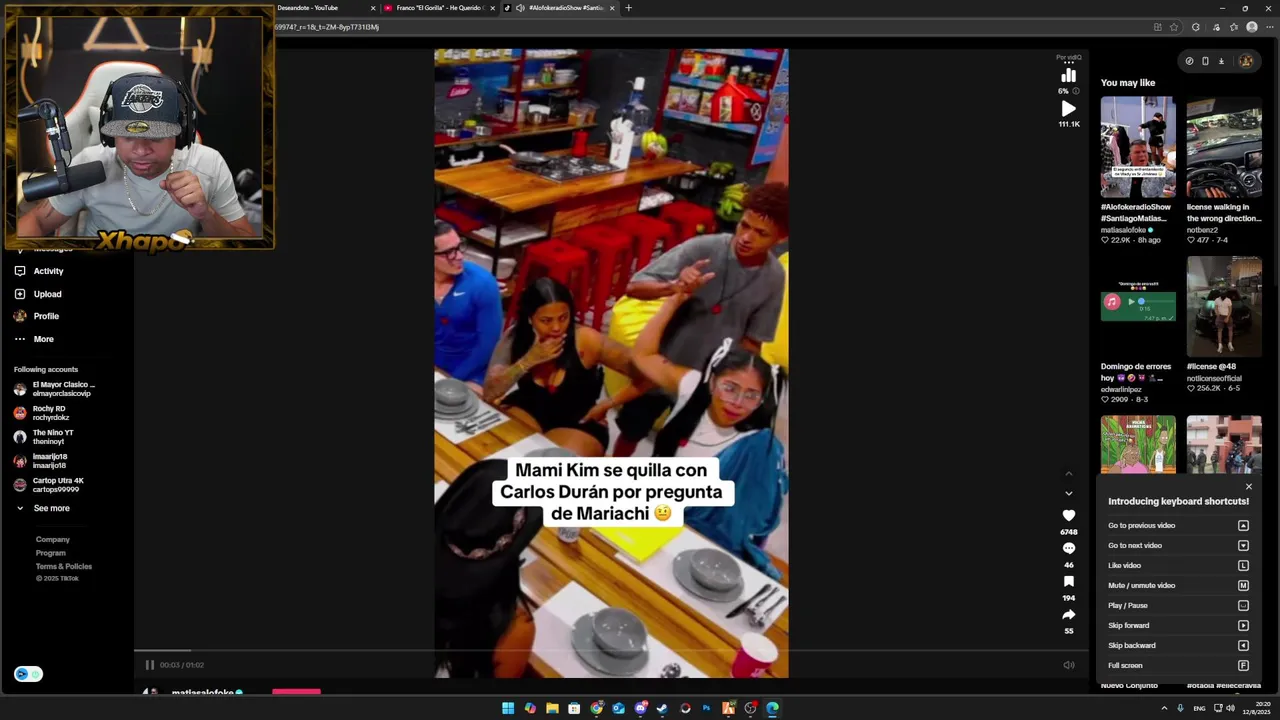Click the vidIQ play views icon
Screen dimensions: 1280x720
tap(1068, 108)
